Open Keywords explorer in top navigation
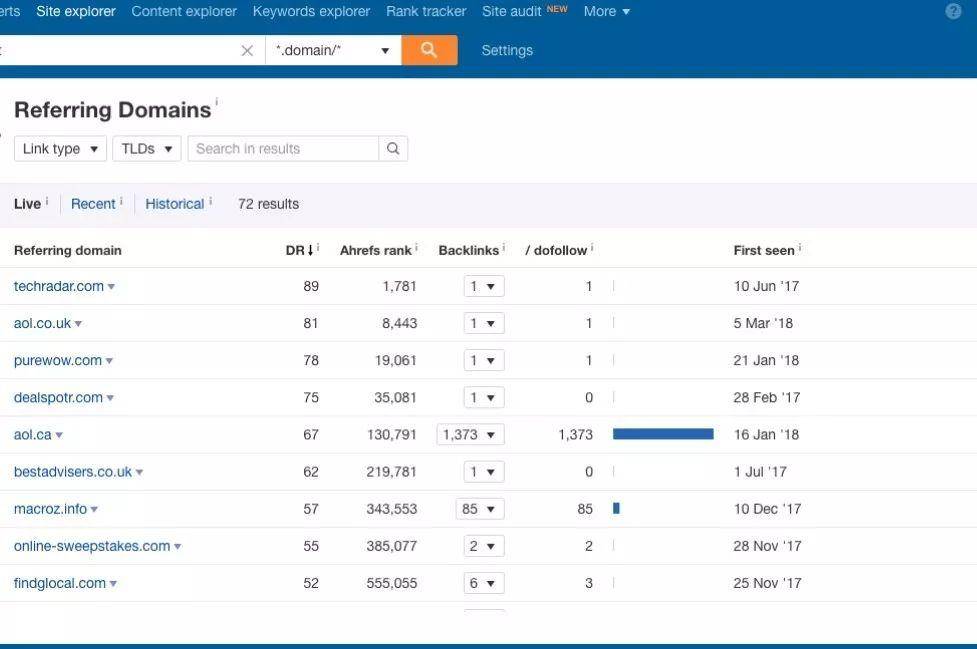 312,11
